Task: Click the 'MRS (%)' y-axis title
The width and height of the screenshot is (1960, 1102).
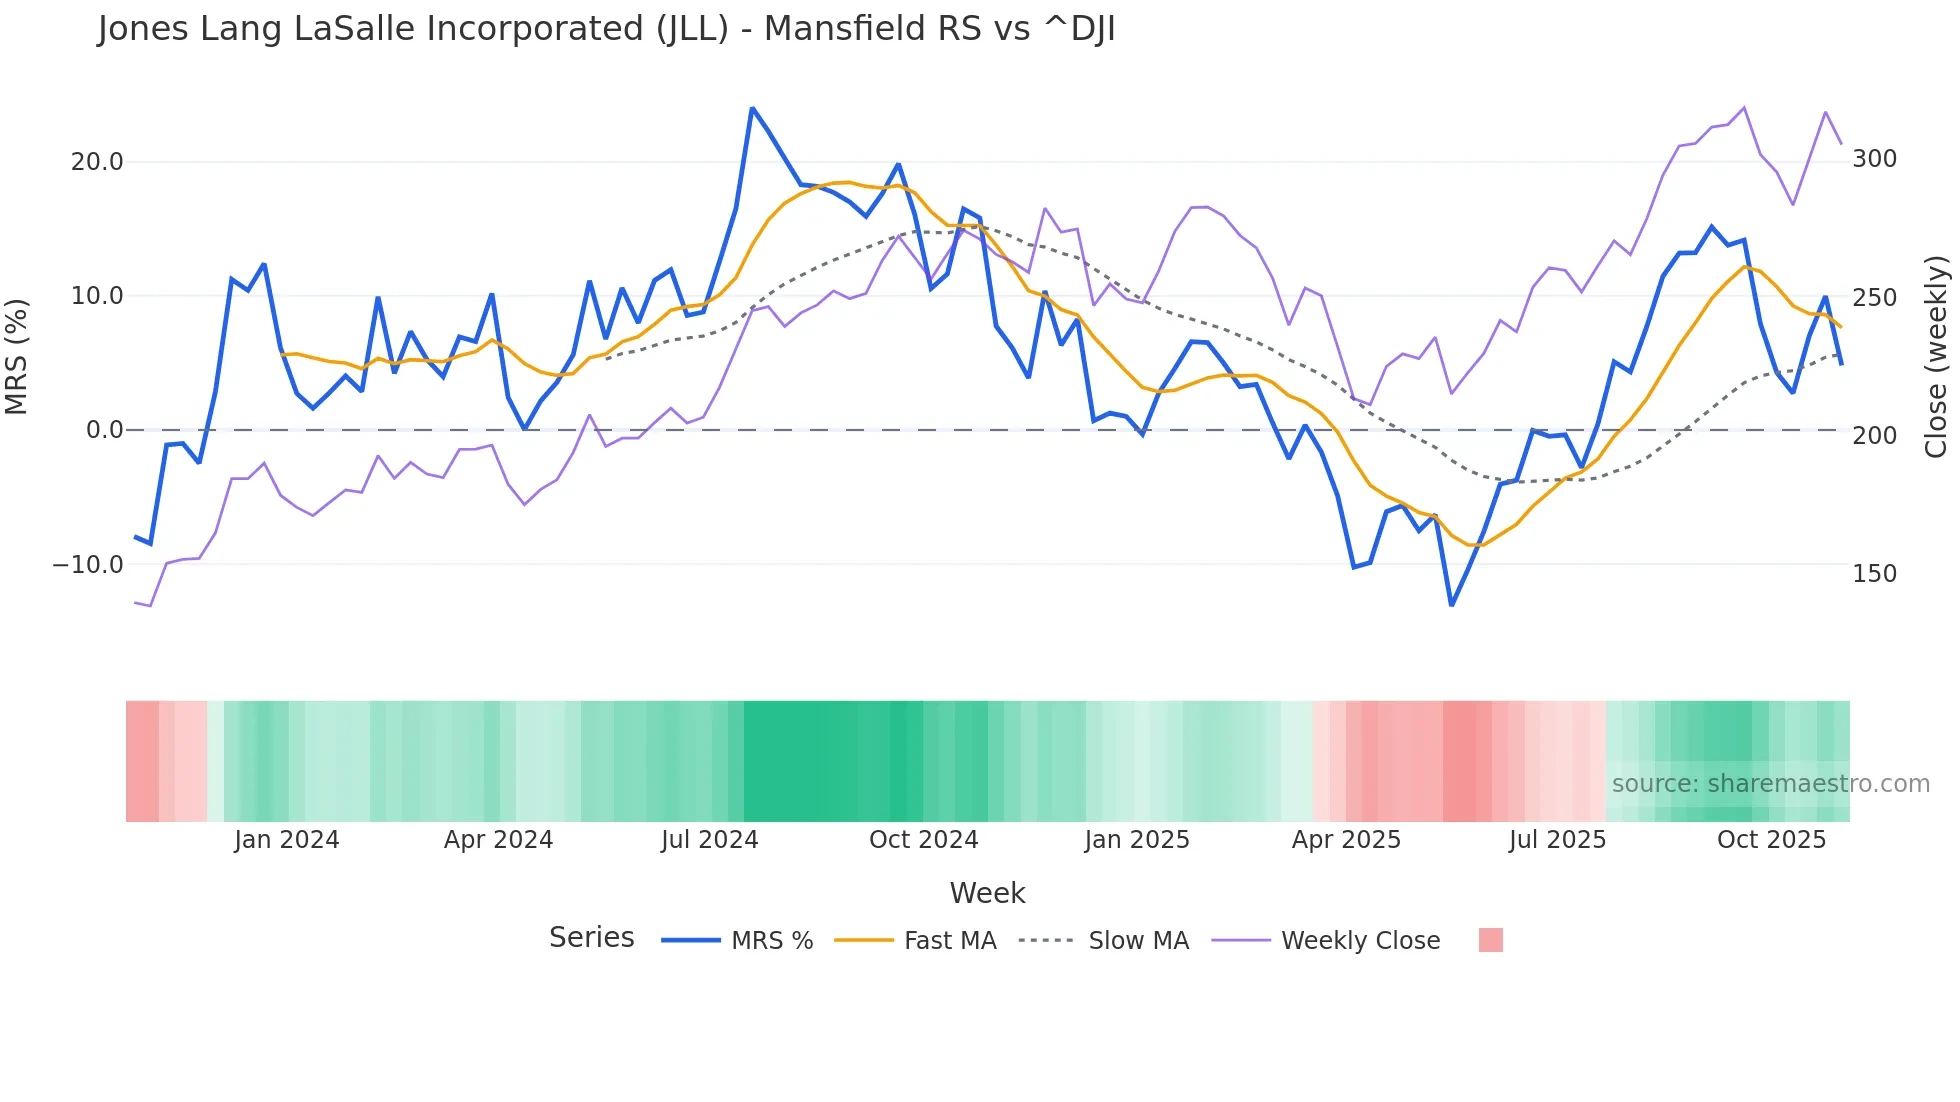Action: (17, 356)
